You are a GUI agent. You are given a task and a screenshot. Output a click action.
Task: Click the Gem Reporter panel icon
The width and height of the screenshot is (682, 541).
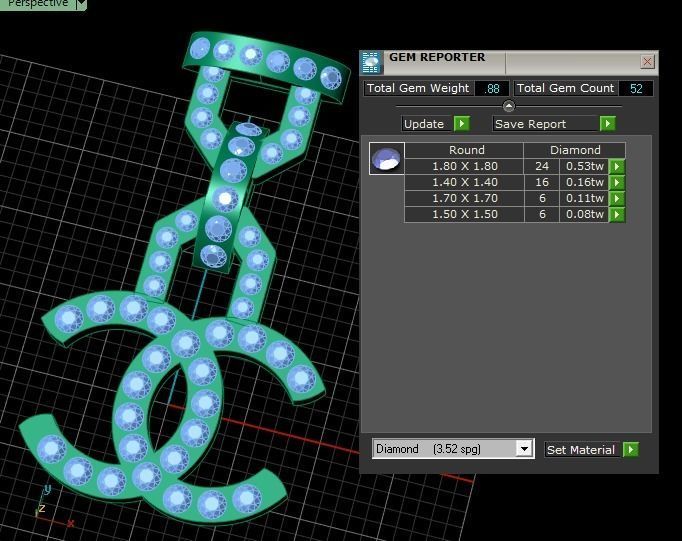[371, 62]
